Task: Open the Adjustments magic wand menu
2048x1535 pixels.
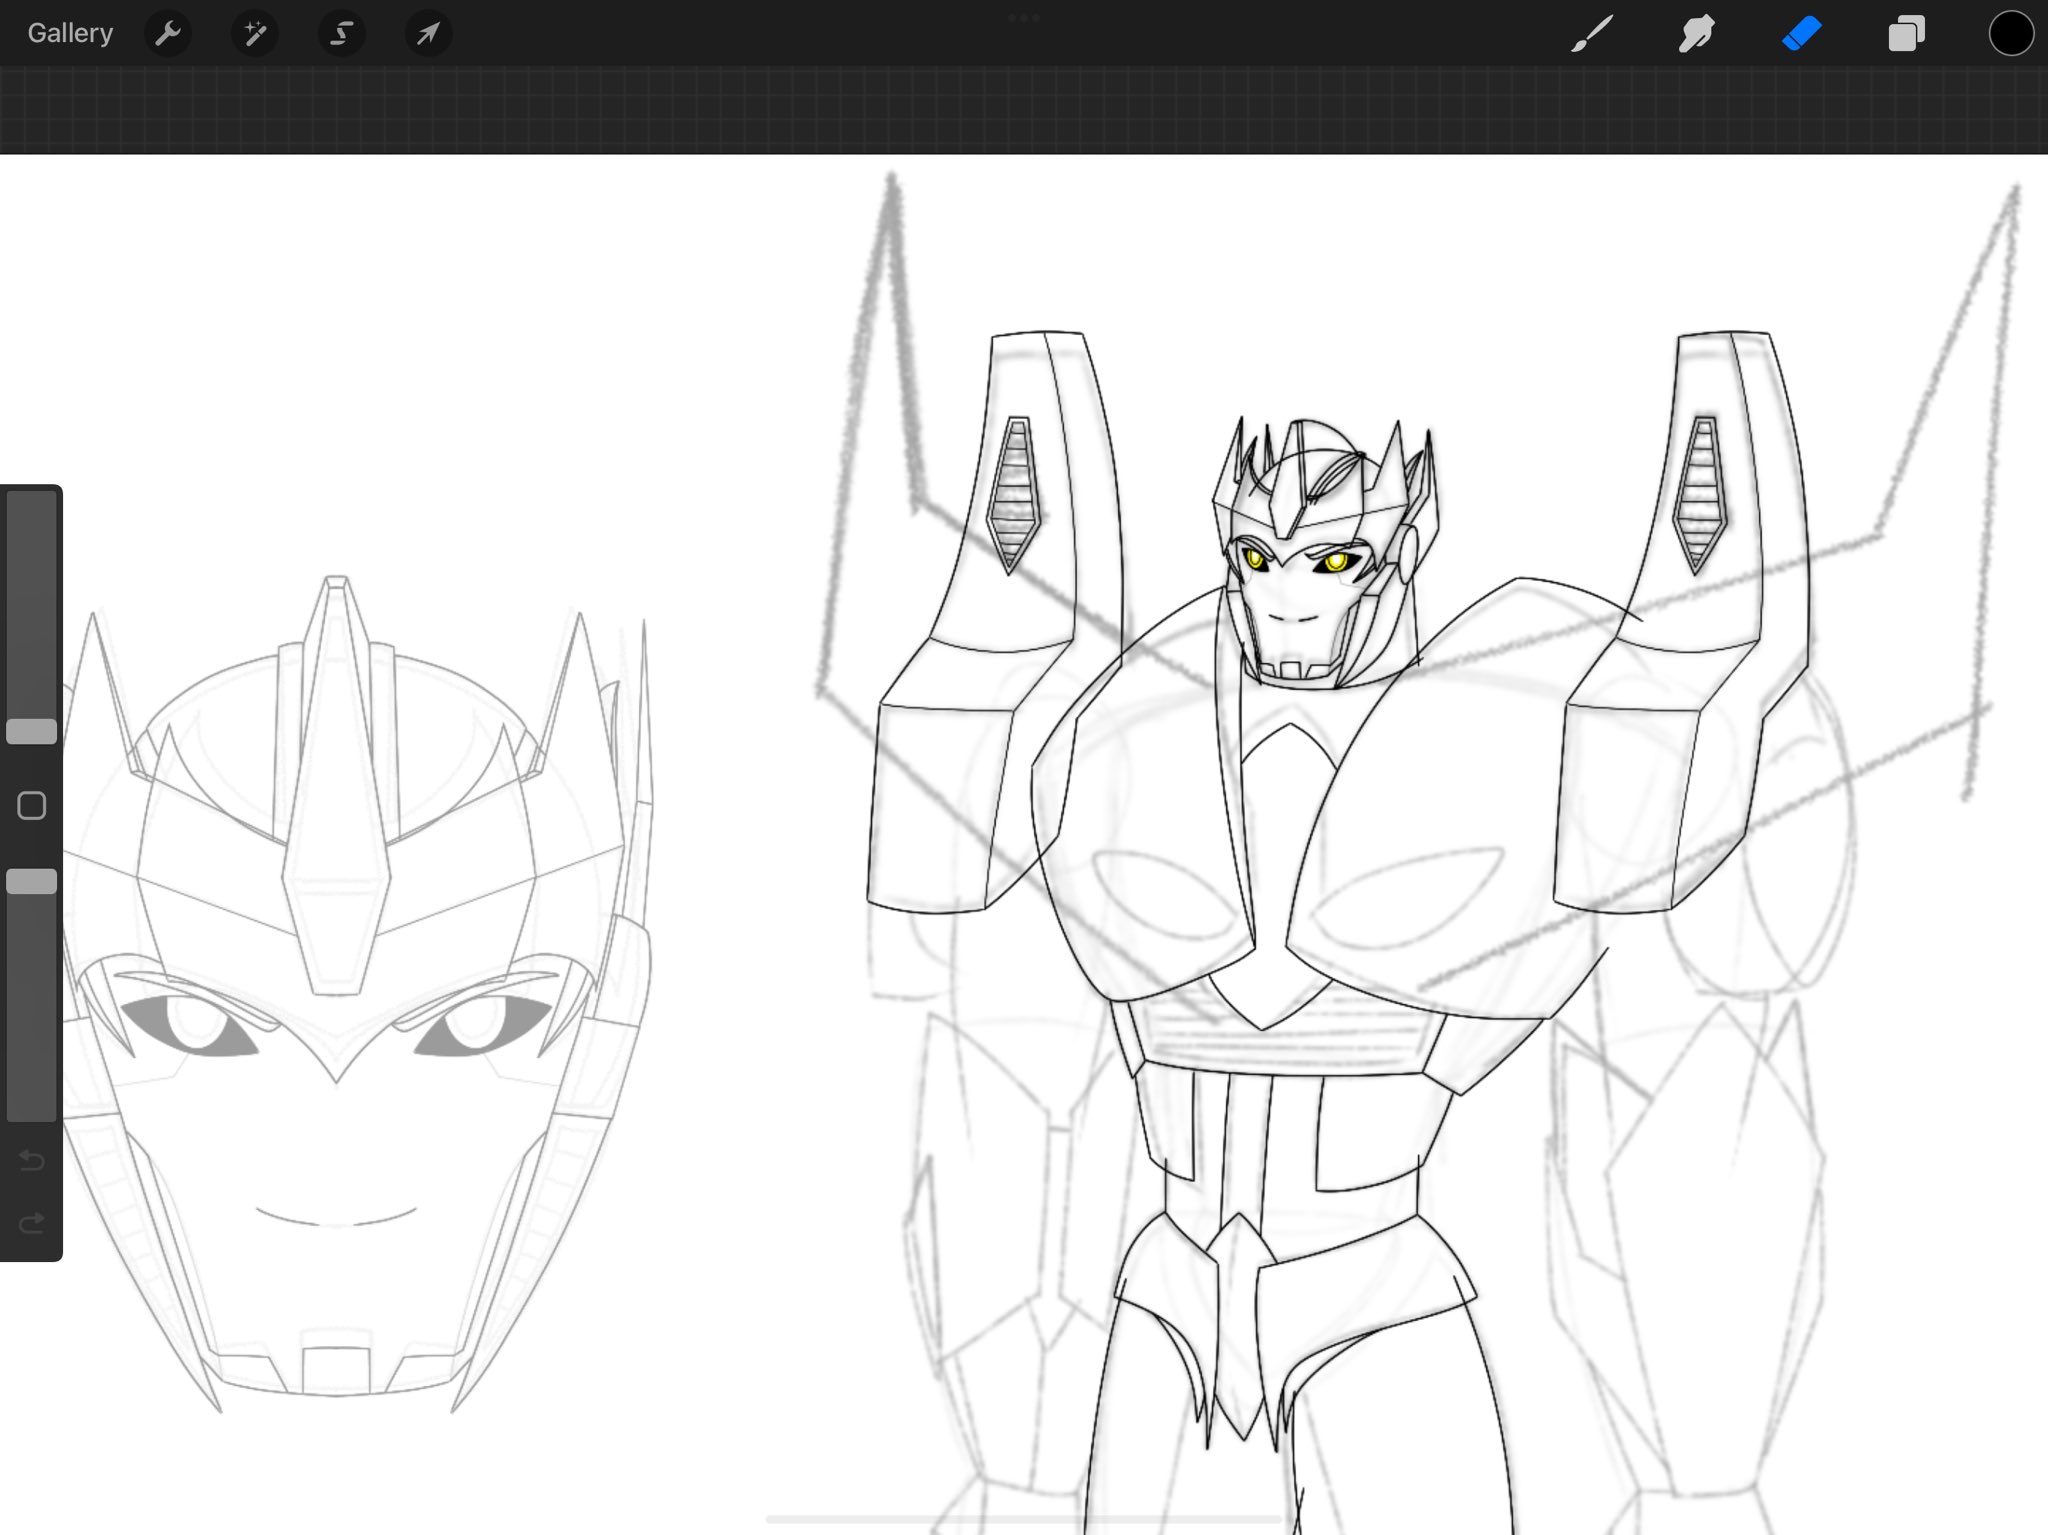Action: [x=255, y=34]
